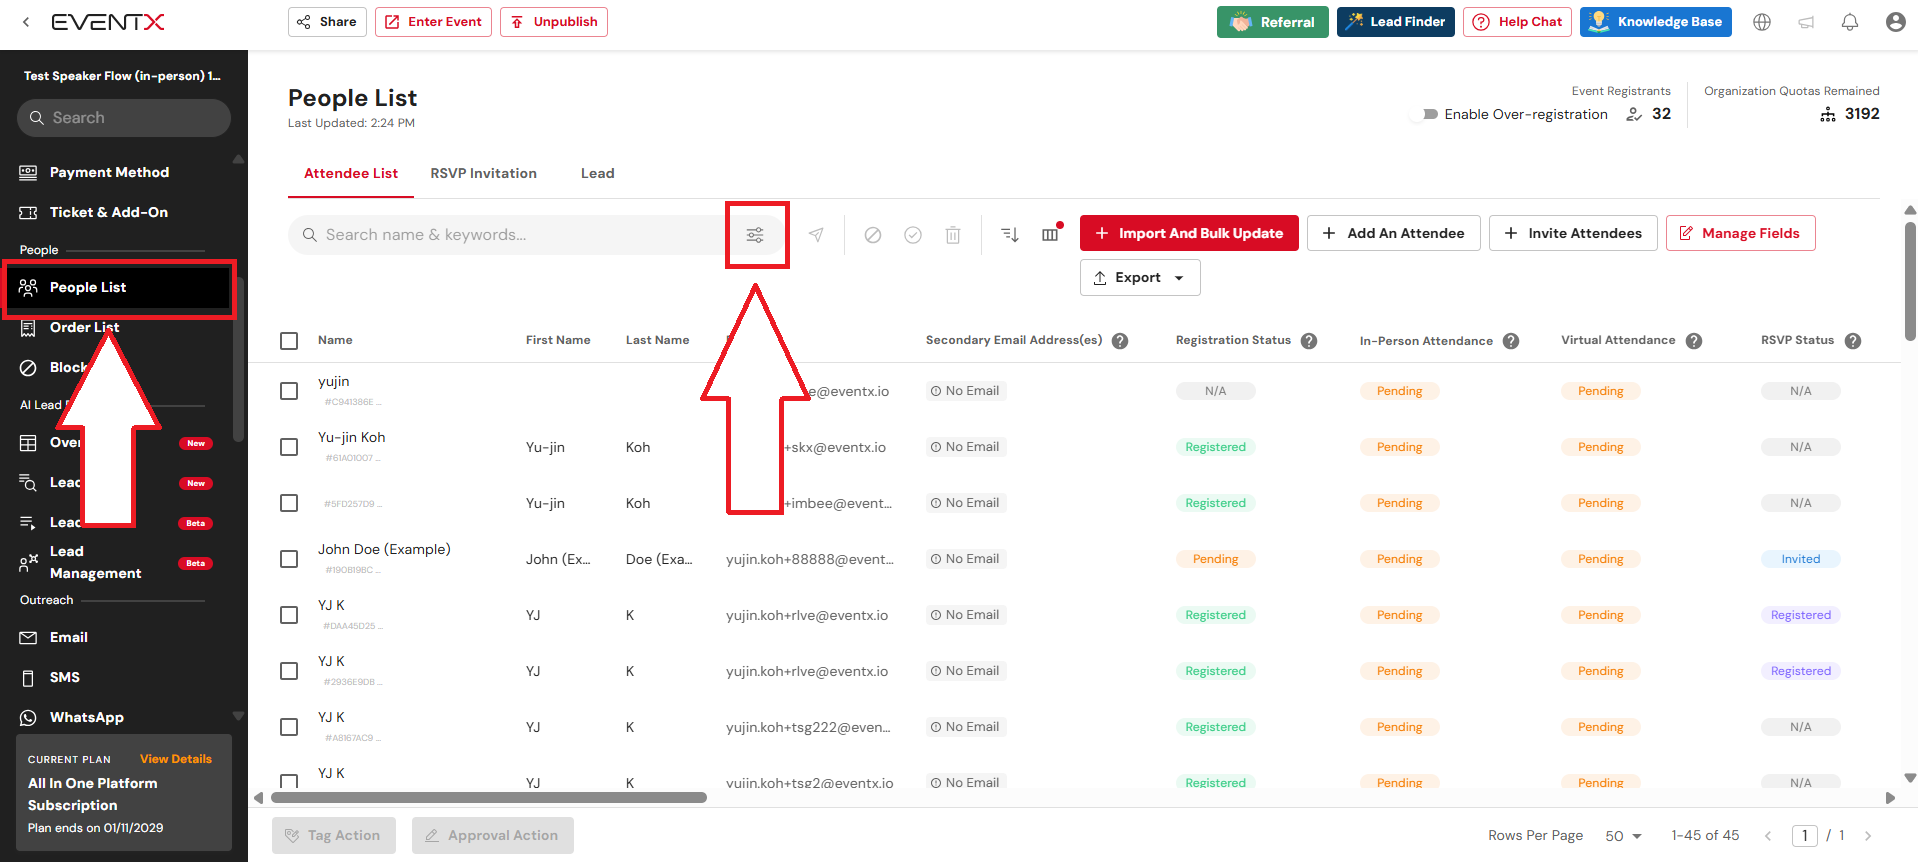Switch to the Attendee List tab
Viewport: 1918px width, 862px height.
[x=351, y=173]
